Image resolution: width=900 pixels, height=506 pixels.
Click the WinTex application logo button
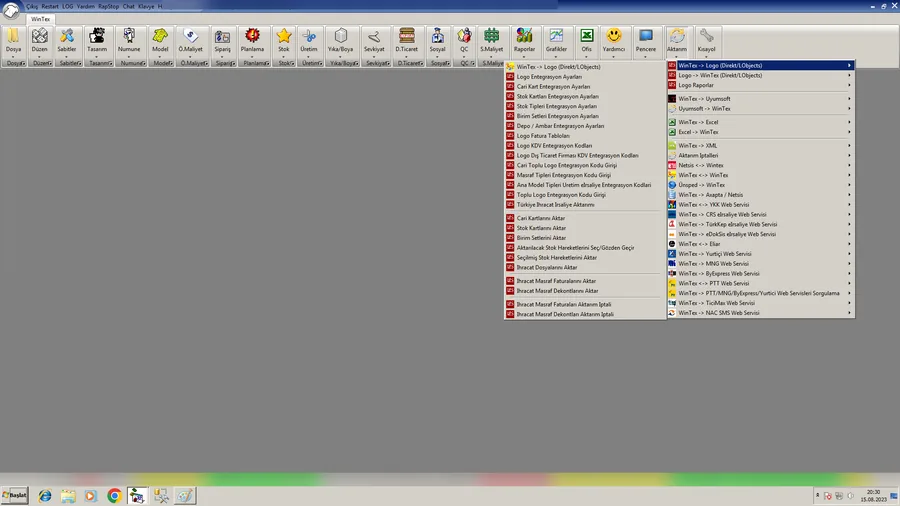click(11, 10)
